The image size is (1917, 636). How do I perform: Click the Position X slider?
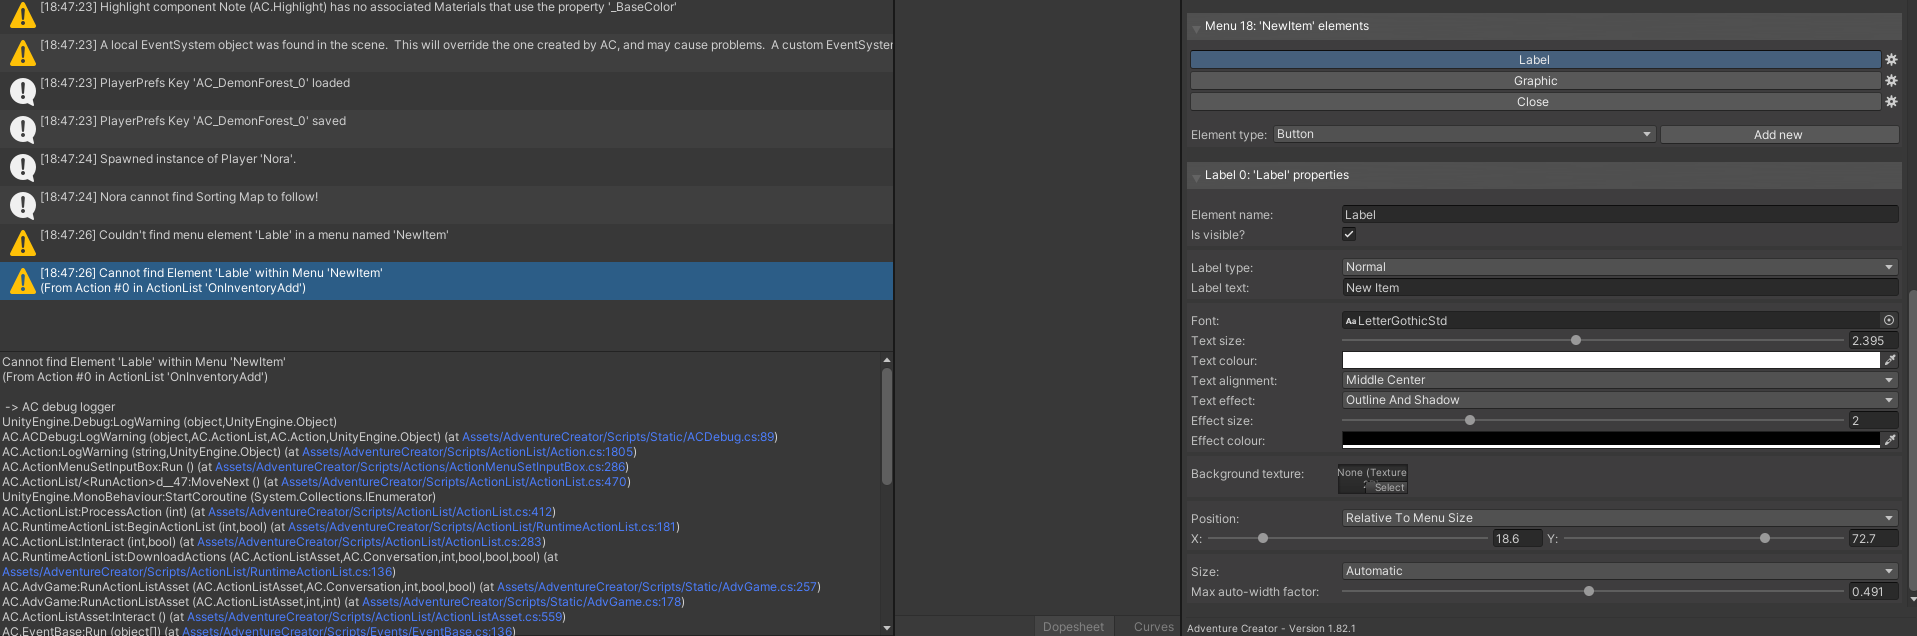(1348, 539)
